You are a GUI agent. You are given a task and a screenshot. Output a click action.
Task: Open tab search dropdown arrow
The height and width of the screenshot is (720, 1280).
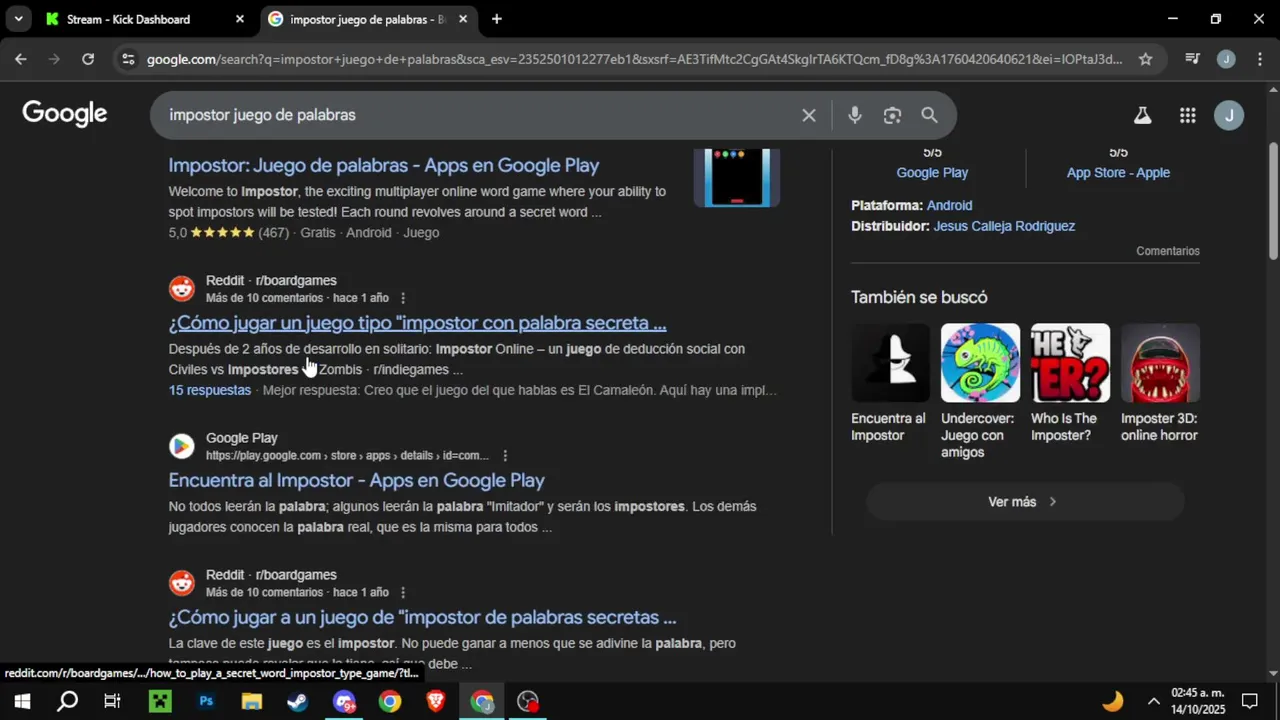pos(18,19)
